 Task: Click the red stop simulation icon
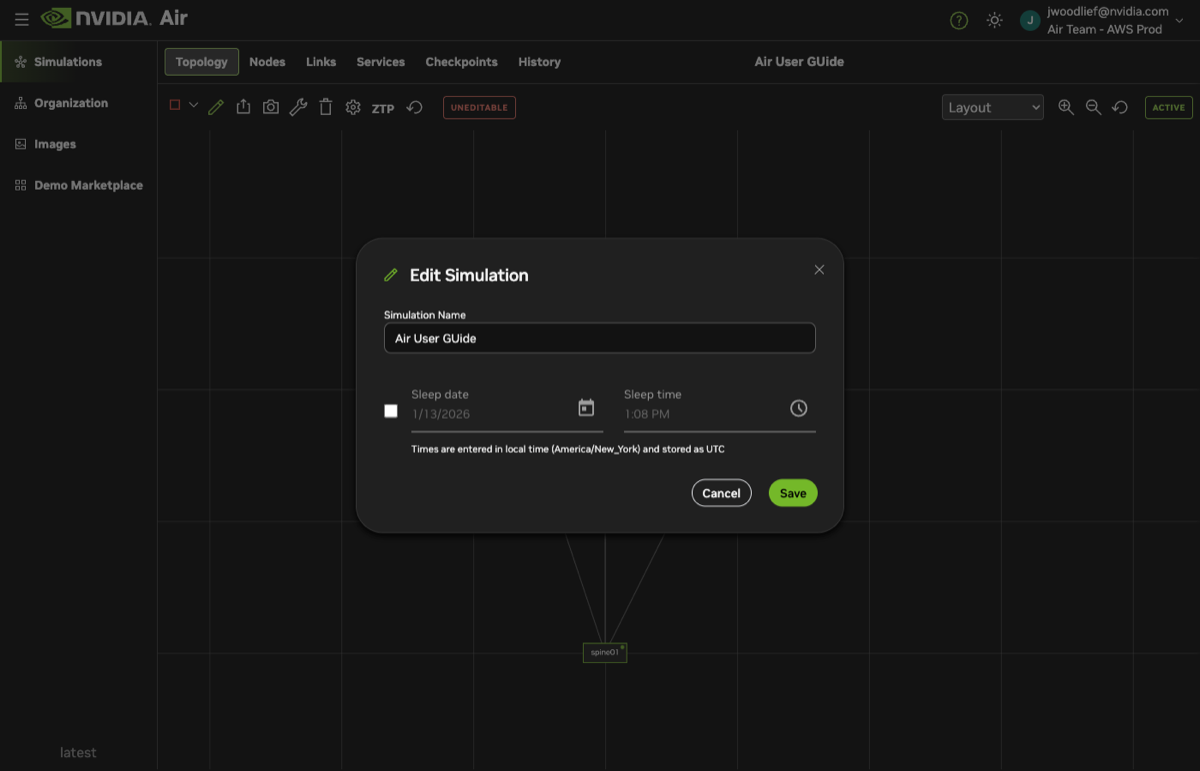coord(175,106)
